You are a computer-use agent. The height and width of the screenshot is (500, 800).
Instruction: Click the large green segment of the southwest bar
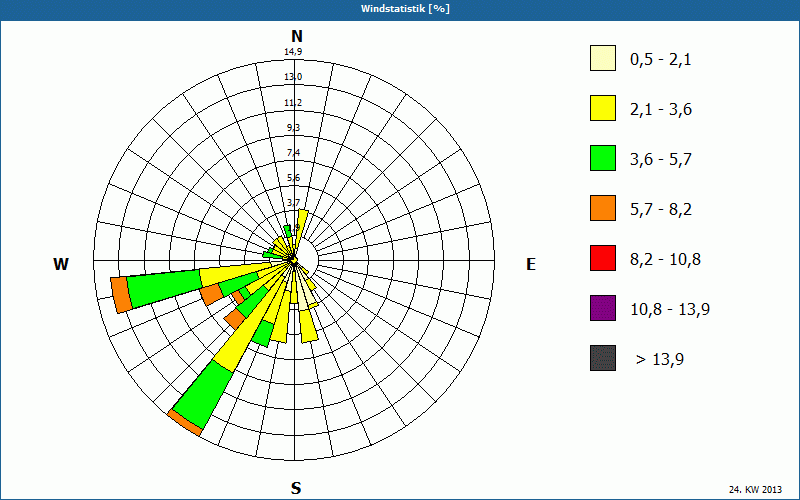[x=204, y=395]
